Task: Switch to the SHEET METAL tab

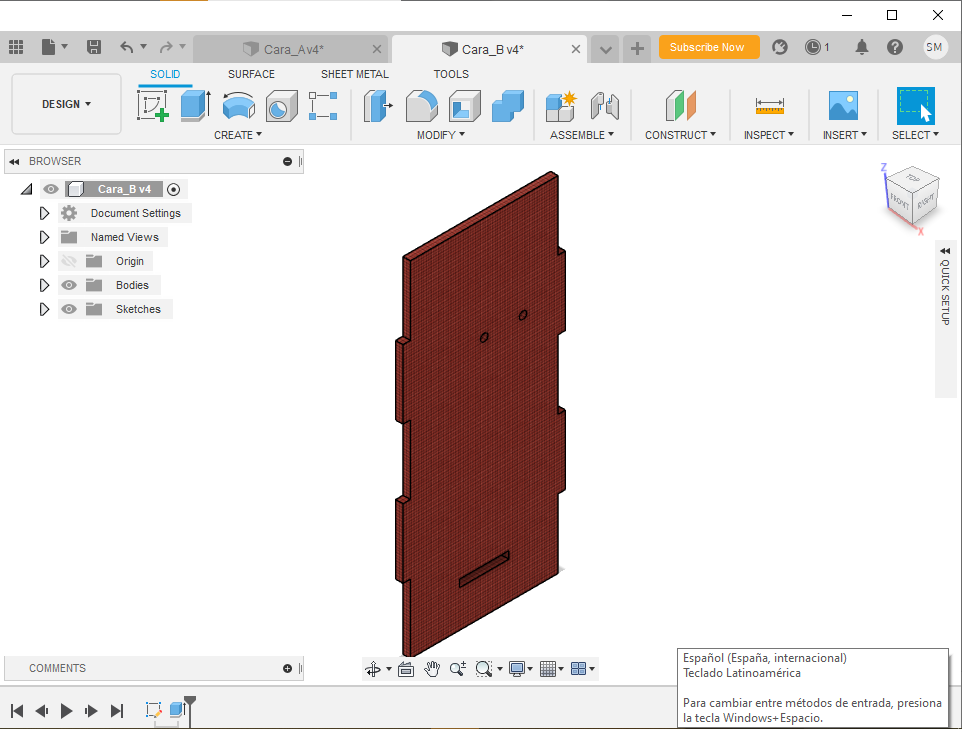Action: (355, 74)
